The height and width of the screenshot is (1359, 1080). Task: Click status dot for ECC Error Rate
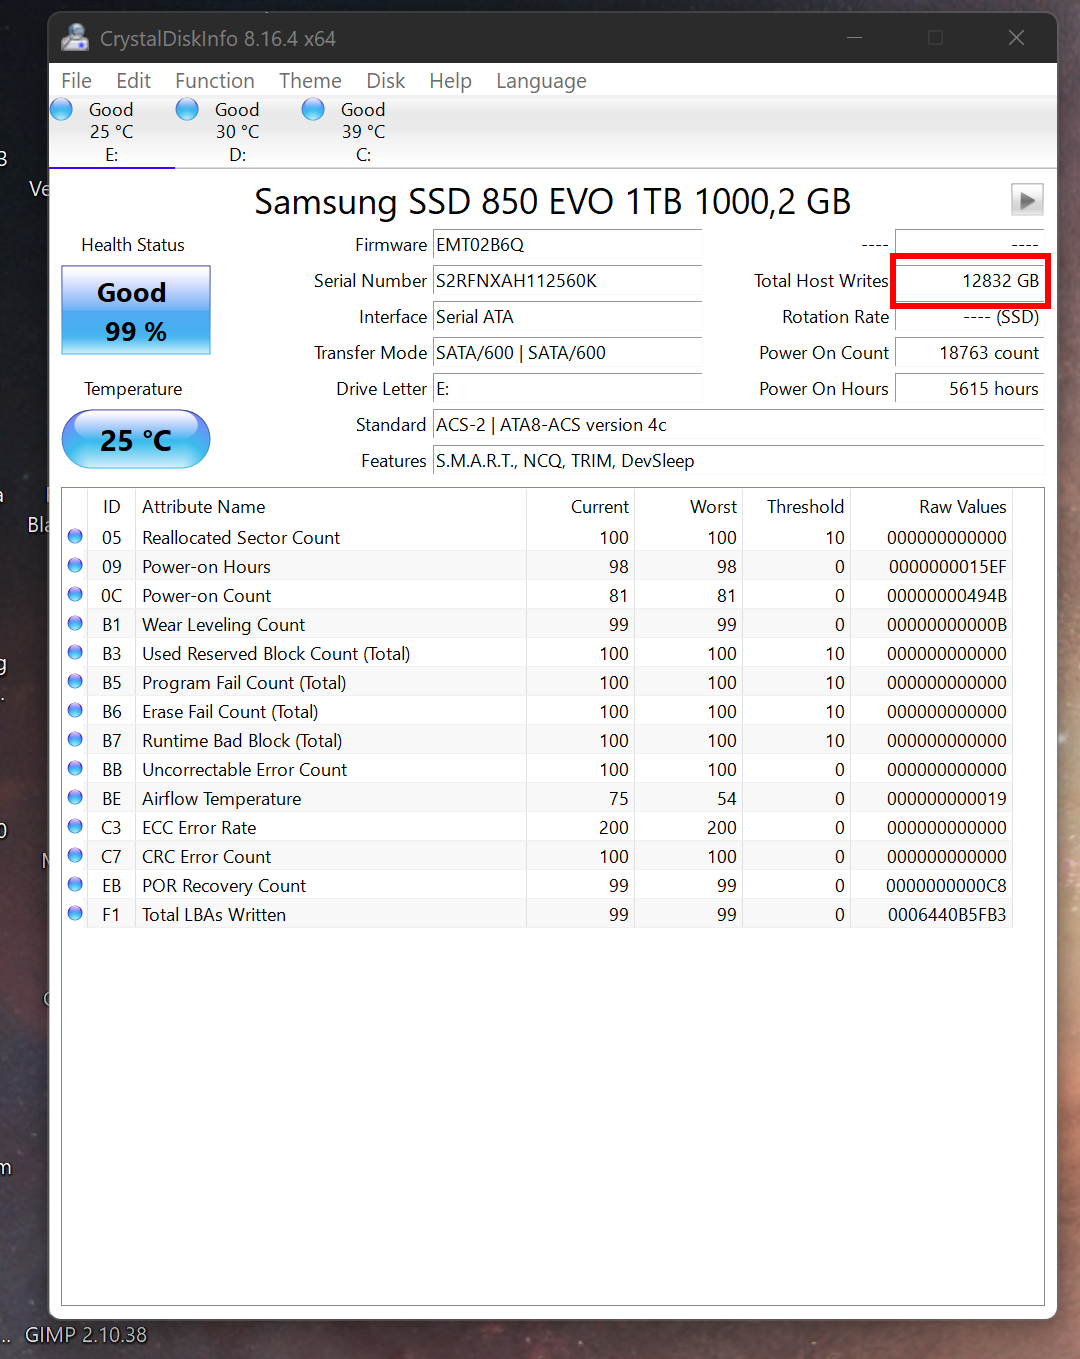[75, 826]
